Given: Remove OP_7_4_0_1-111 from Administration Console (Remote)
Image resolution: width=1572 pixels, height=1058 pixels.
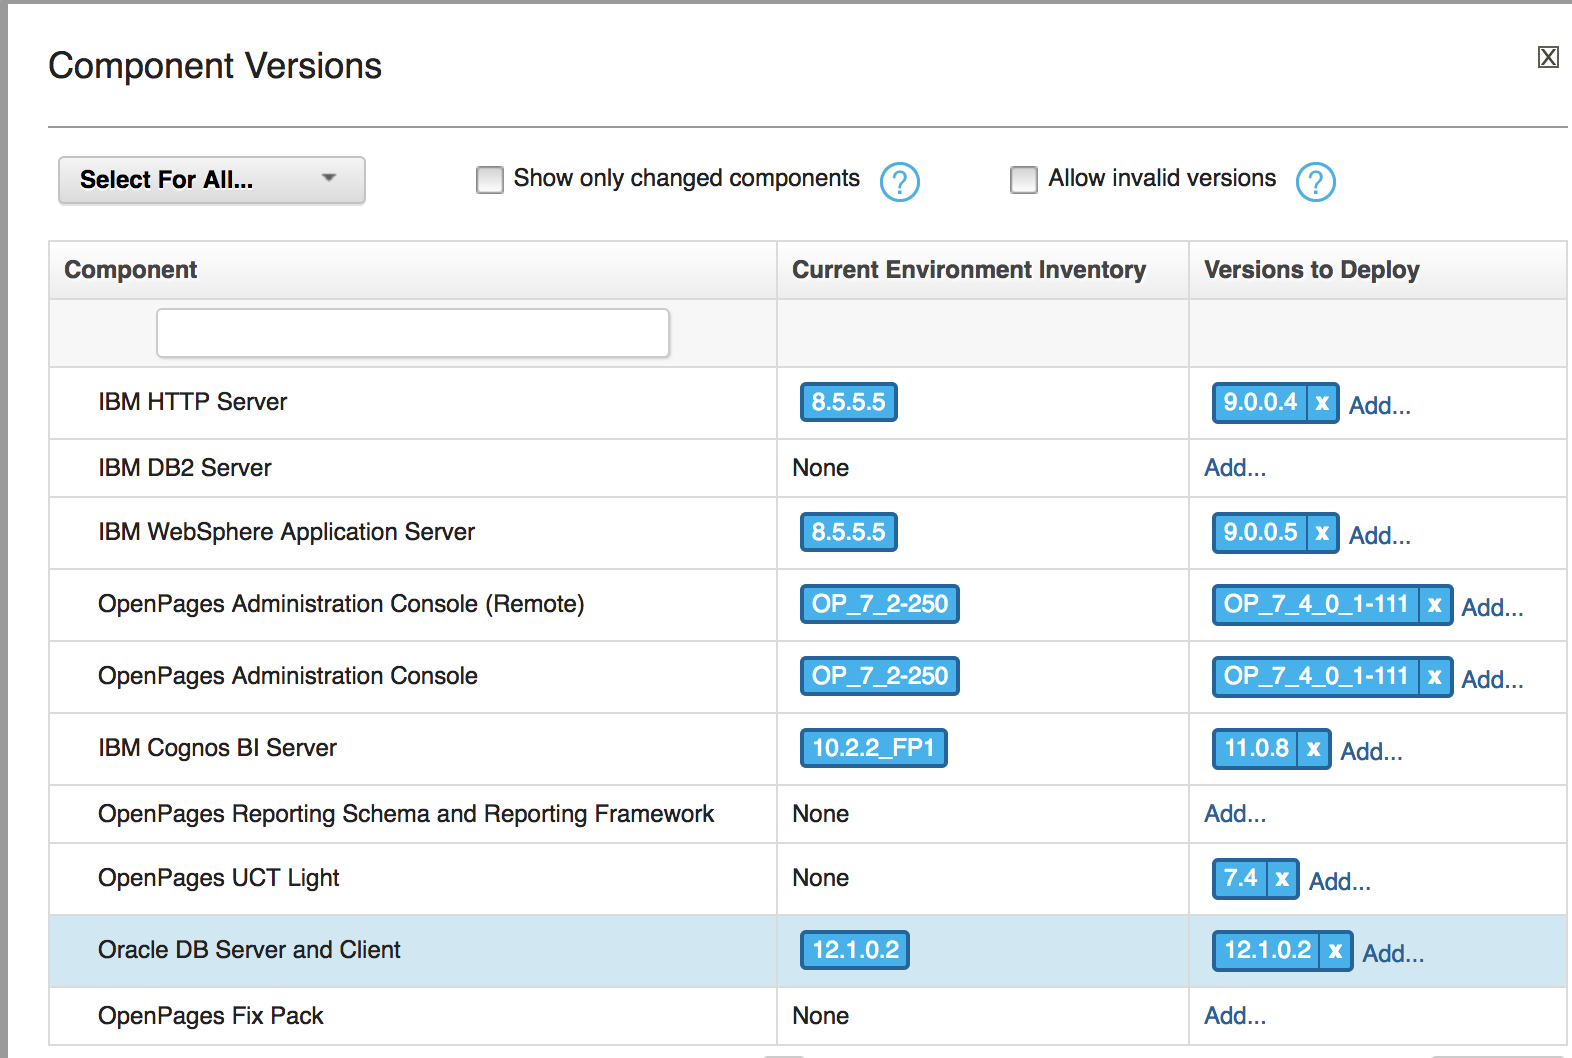Looking at the screenshot, I should point(1435,605).
